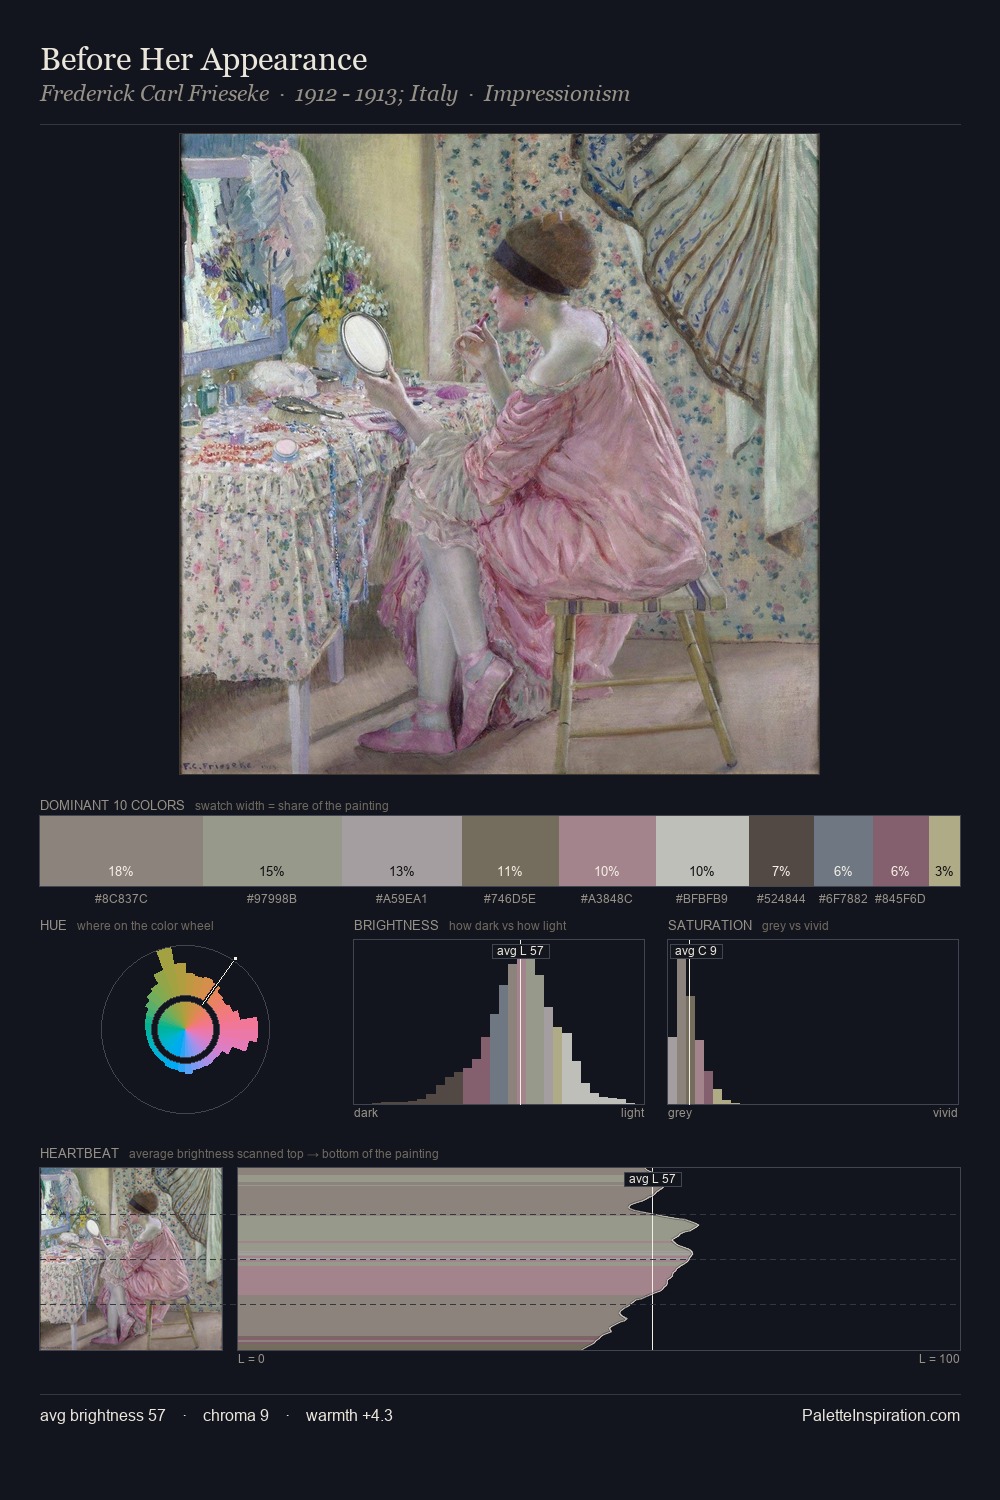Viewport: 1000px width, 1500px height.
Task: Click the 'avg brightness 57' footer text
Action: tap(103, 1415)
